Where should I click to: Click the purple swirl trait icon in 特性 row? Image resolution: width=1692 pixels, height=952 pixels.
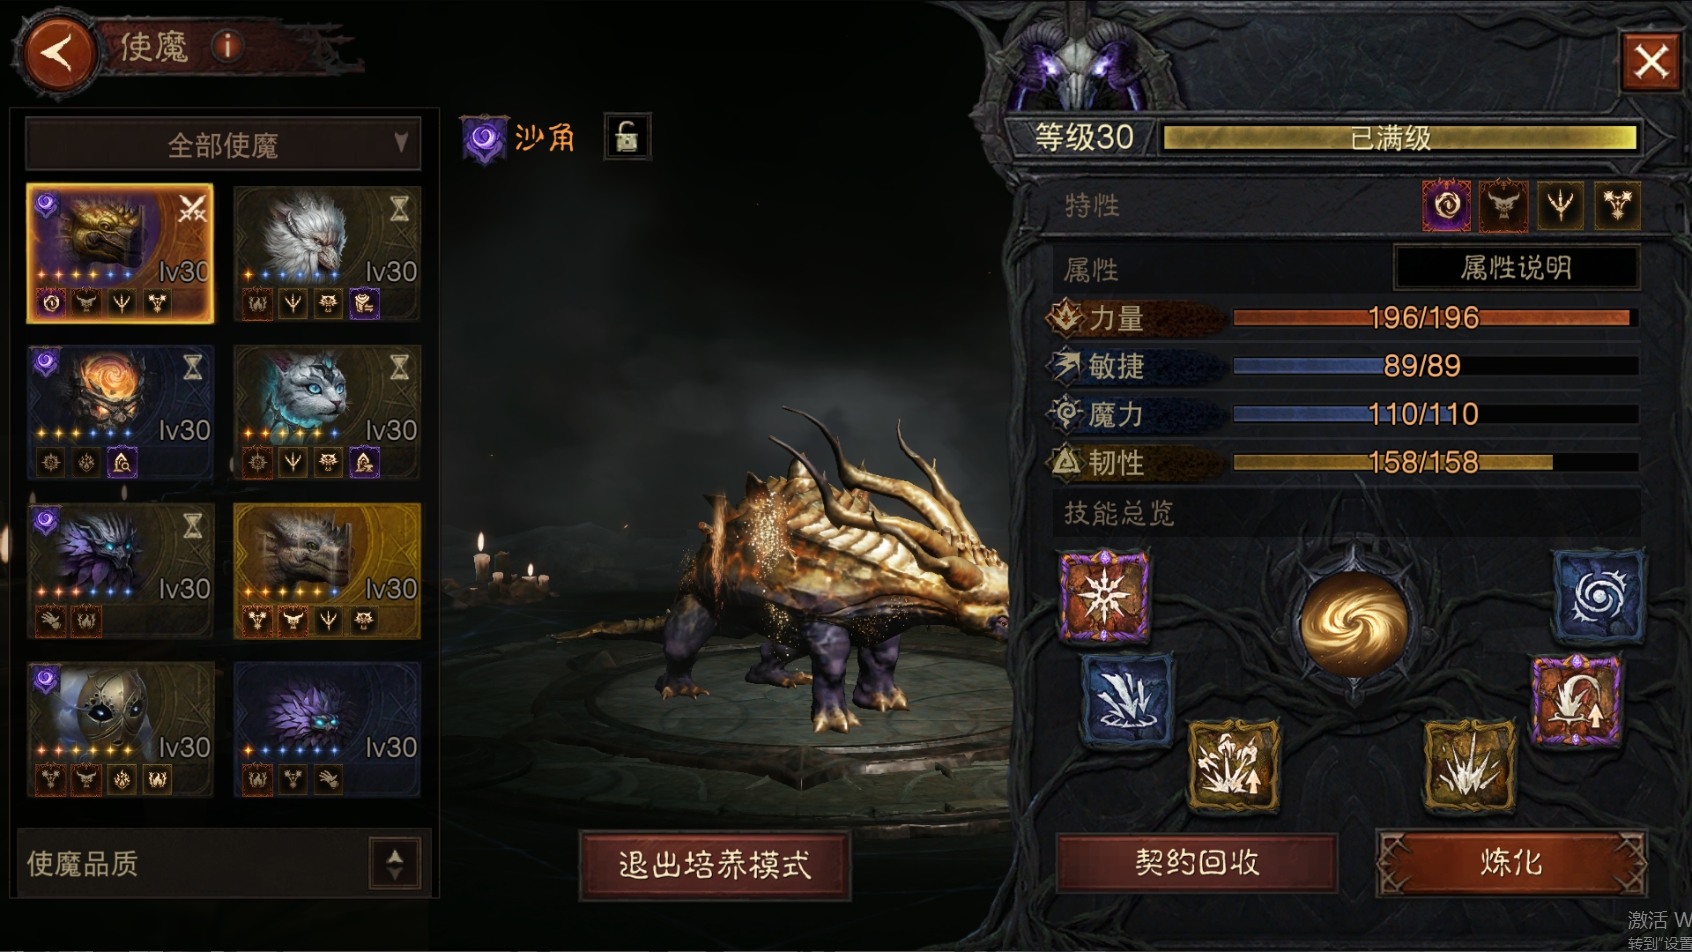pyautogui.click(x=1446, y=205)
